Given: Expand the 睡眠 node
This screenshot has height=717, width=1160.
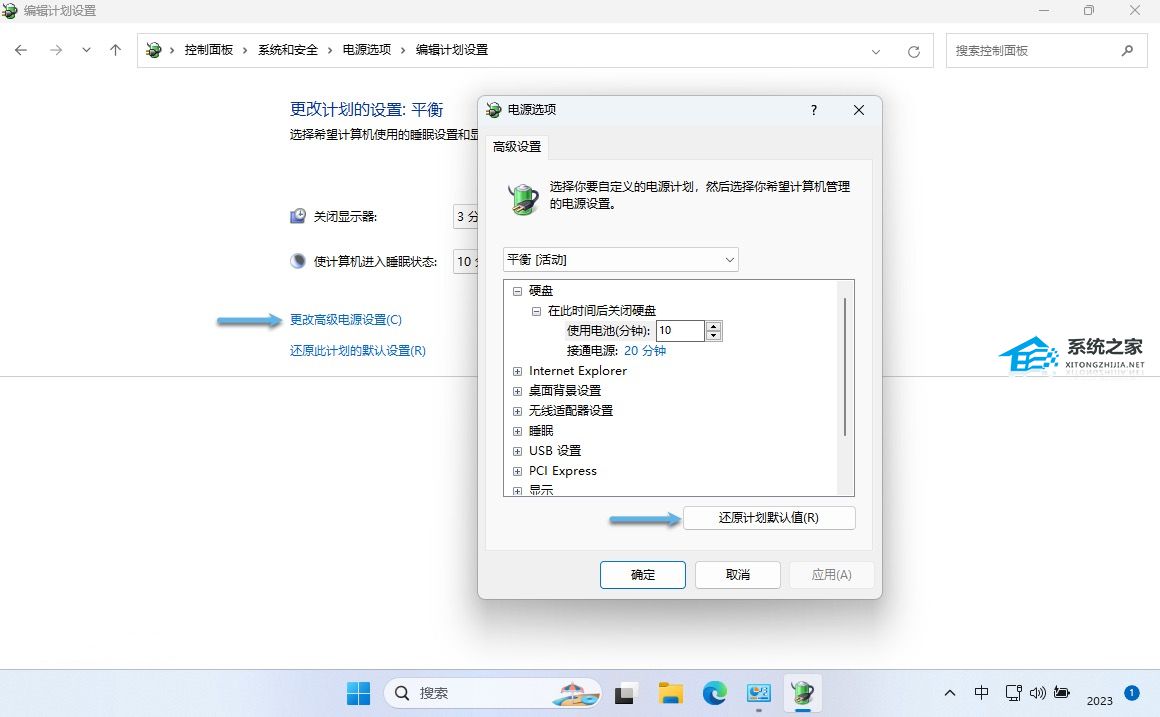Looking at the screenshot, I should (517, 431).
